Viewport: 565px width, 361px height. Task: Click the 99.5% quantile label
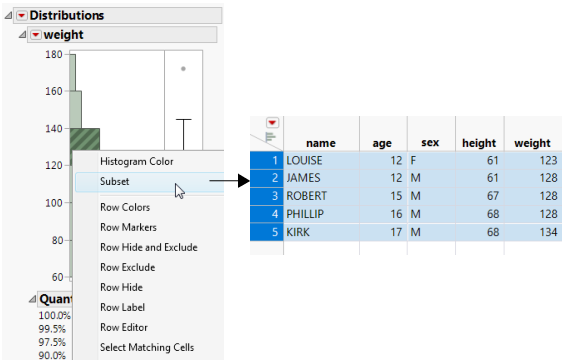52,329
